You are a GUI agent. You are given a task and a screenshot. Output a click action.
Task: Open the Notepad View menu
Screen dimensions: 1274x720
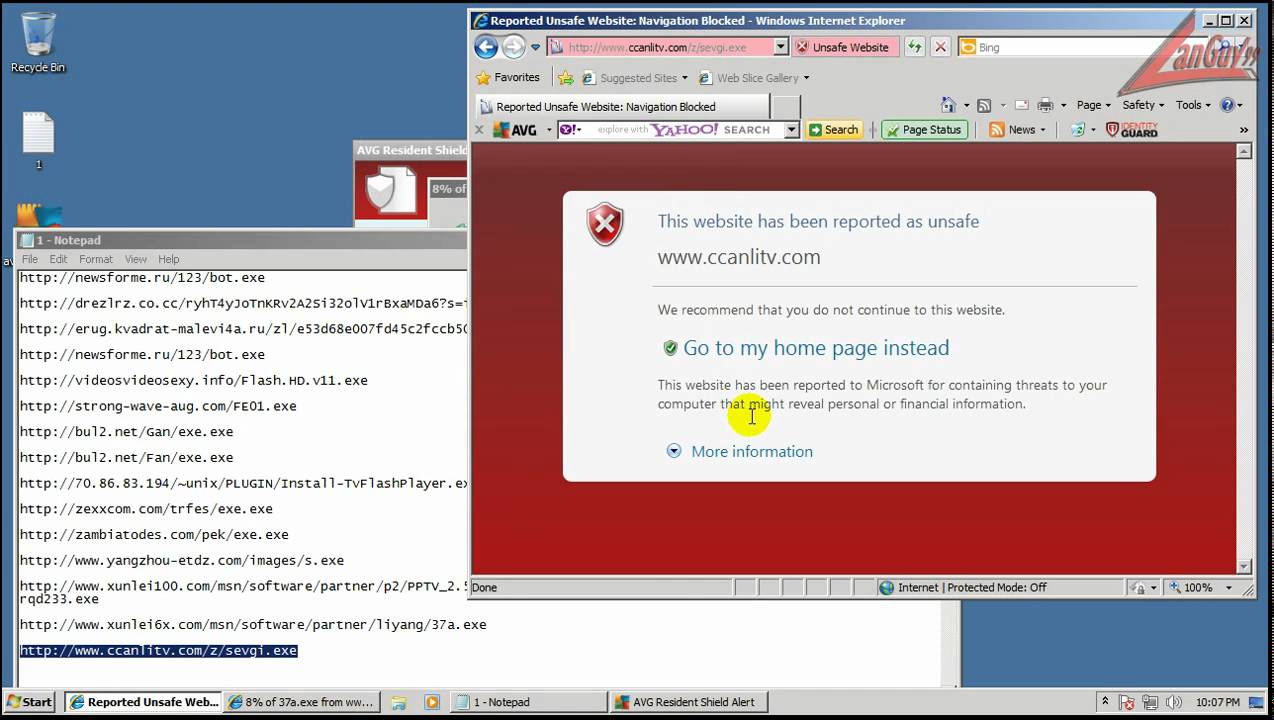[136, 259]
